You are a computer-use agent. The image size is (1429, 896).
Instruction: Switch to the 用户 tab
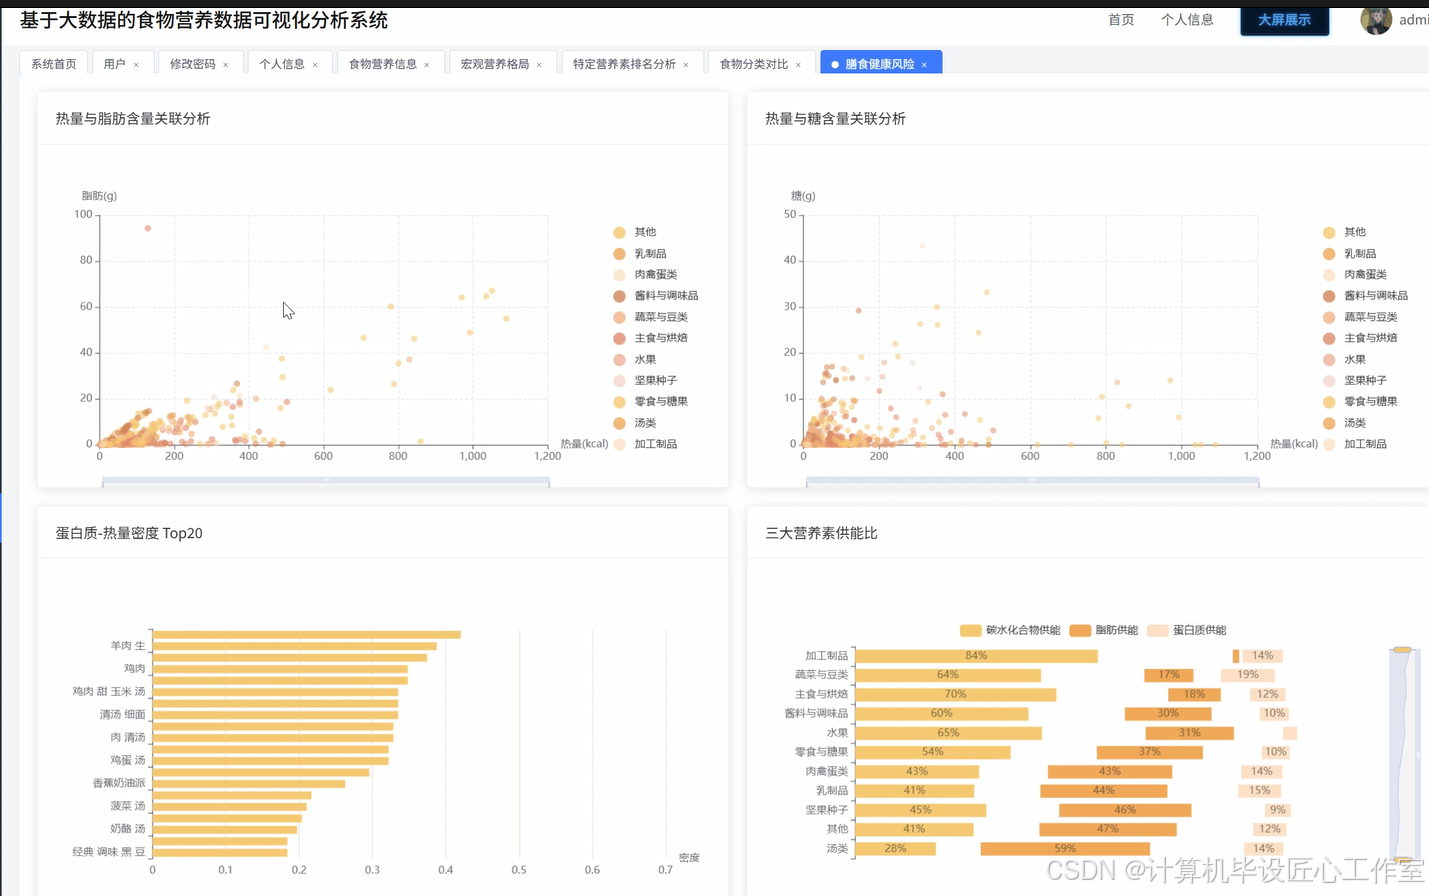115,64
